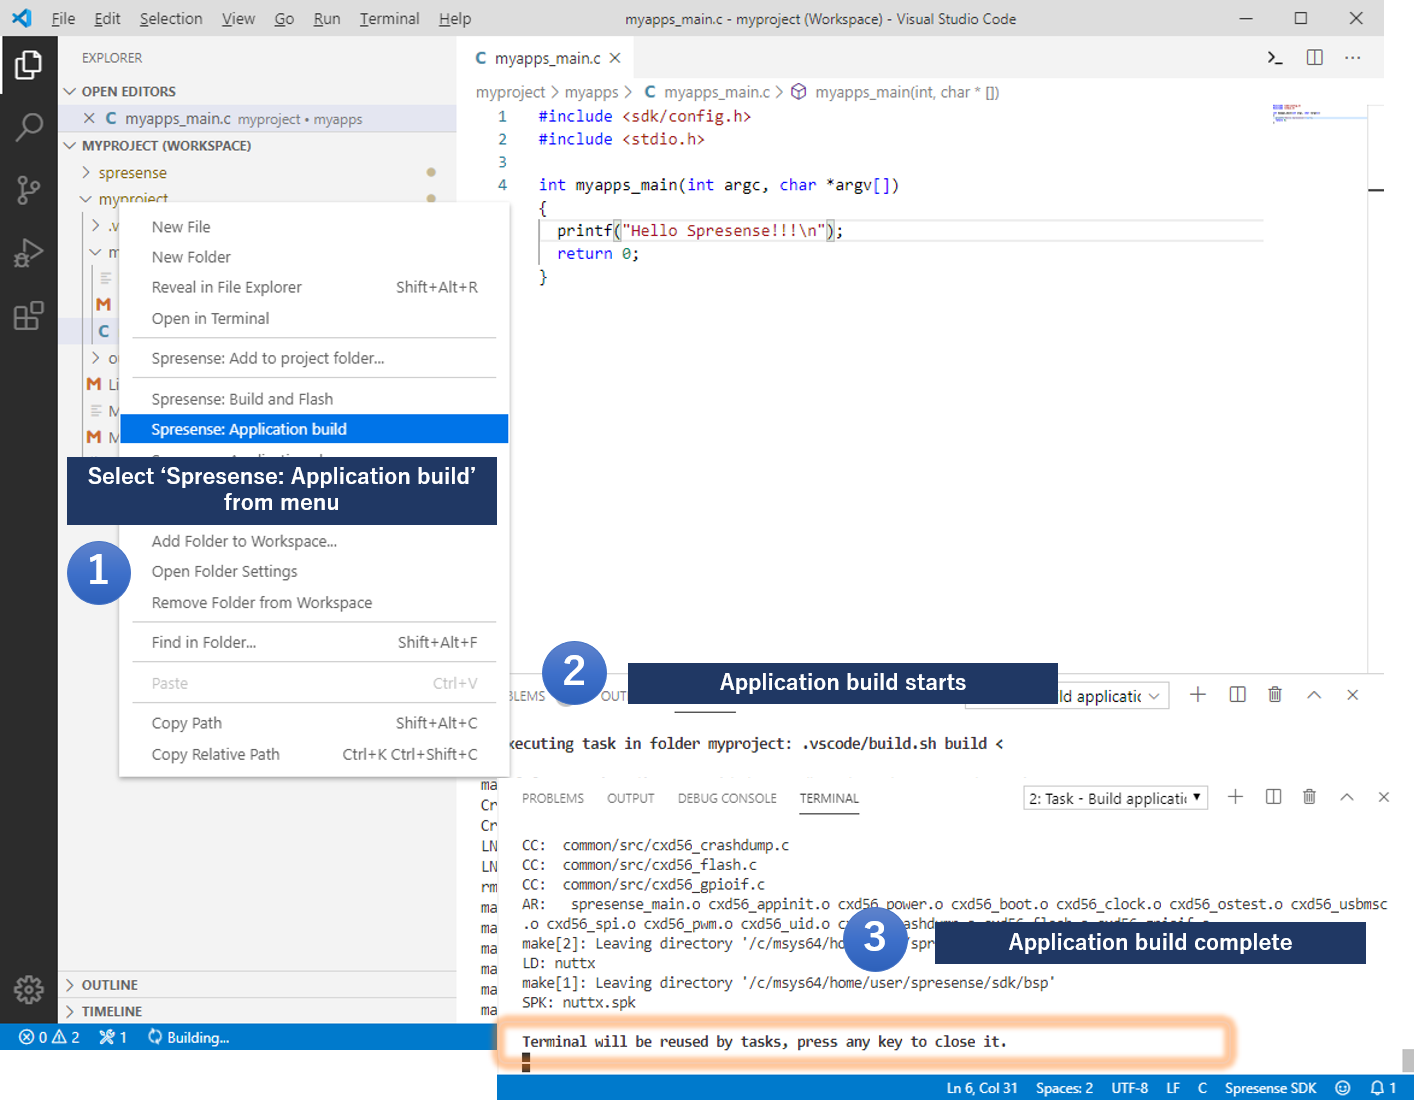Viewport: 1414px width, 1100px height.
Task: Open the Search view in activity bar
Action: [29, 127]
